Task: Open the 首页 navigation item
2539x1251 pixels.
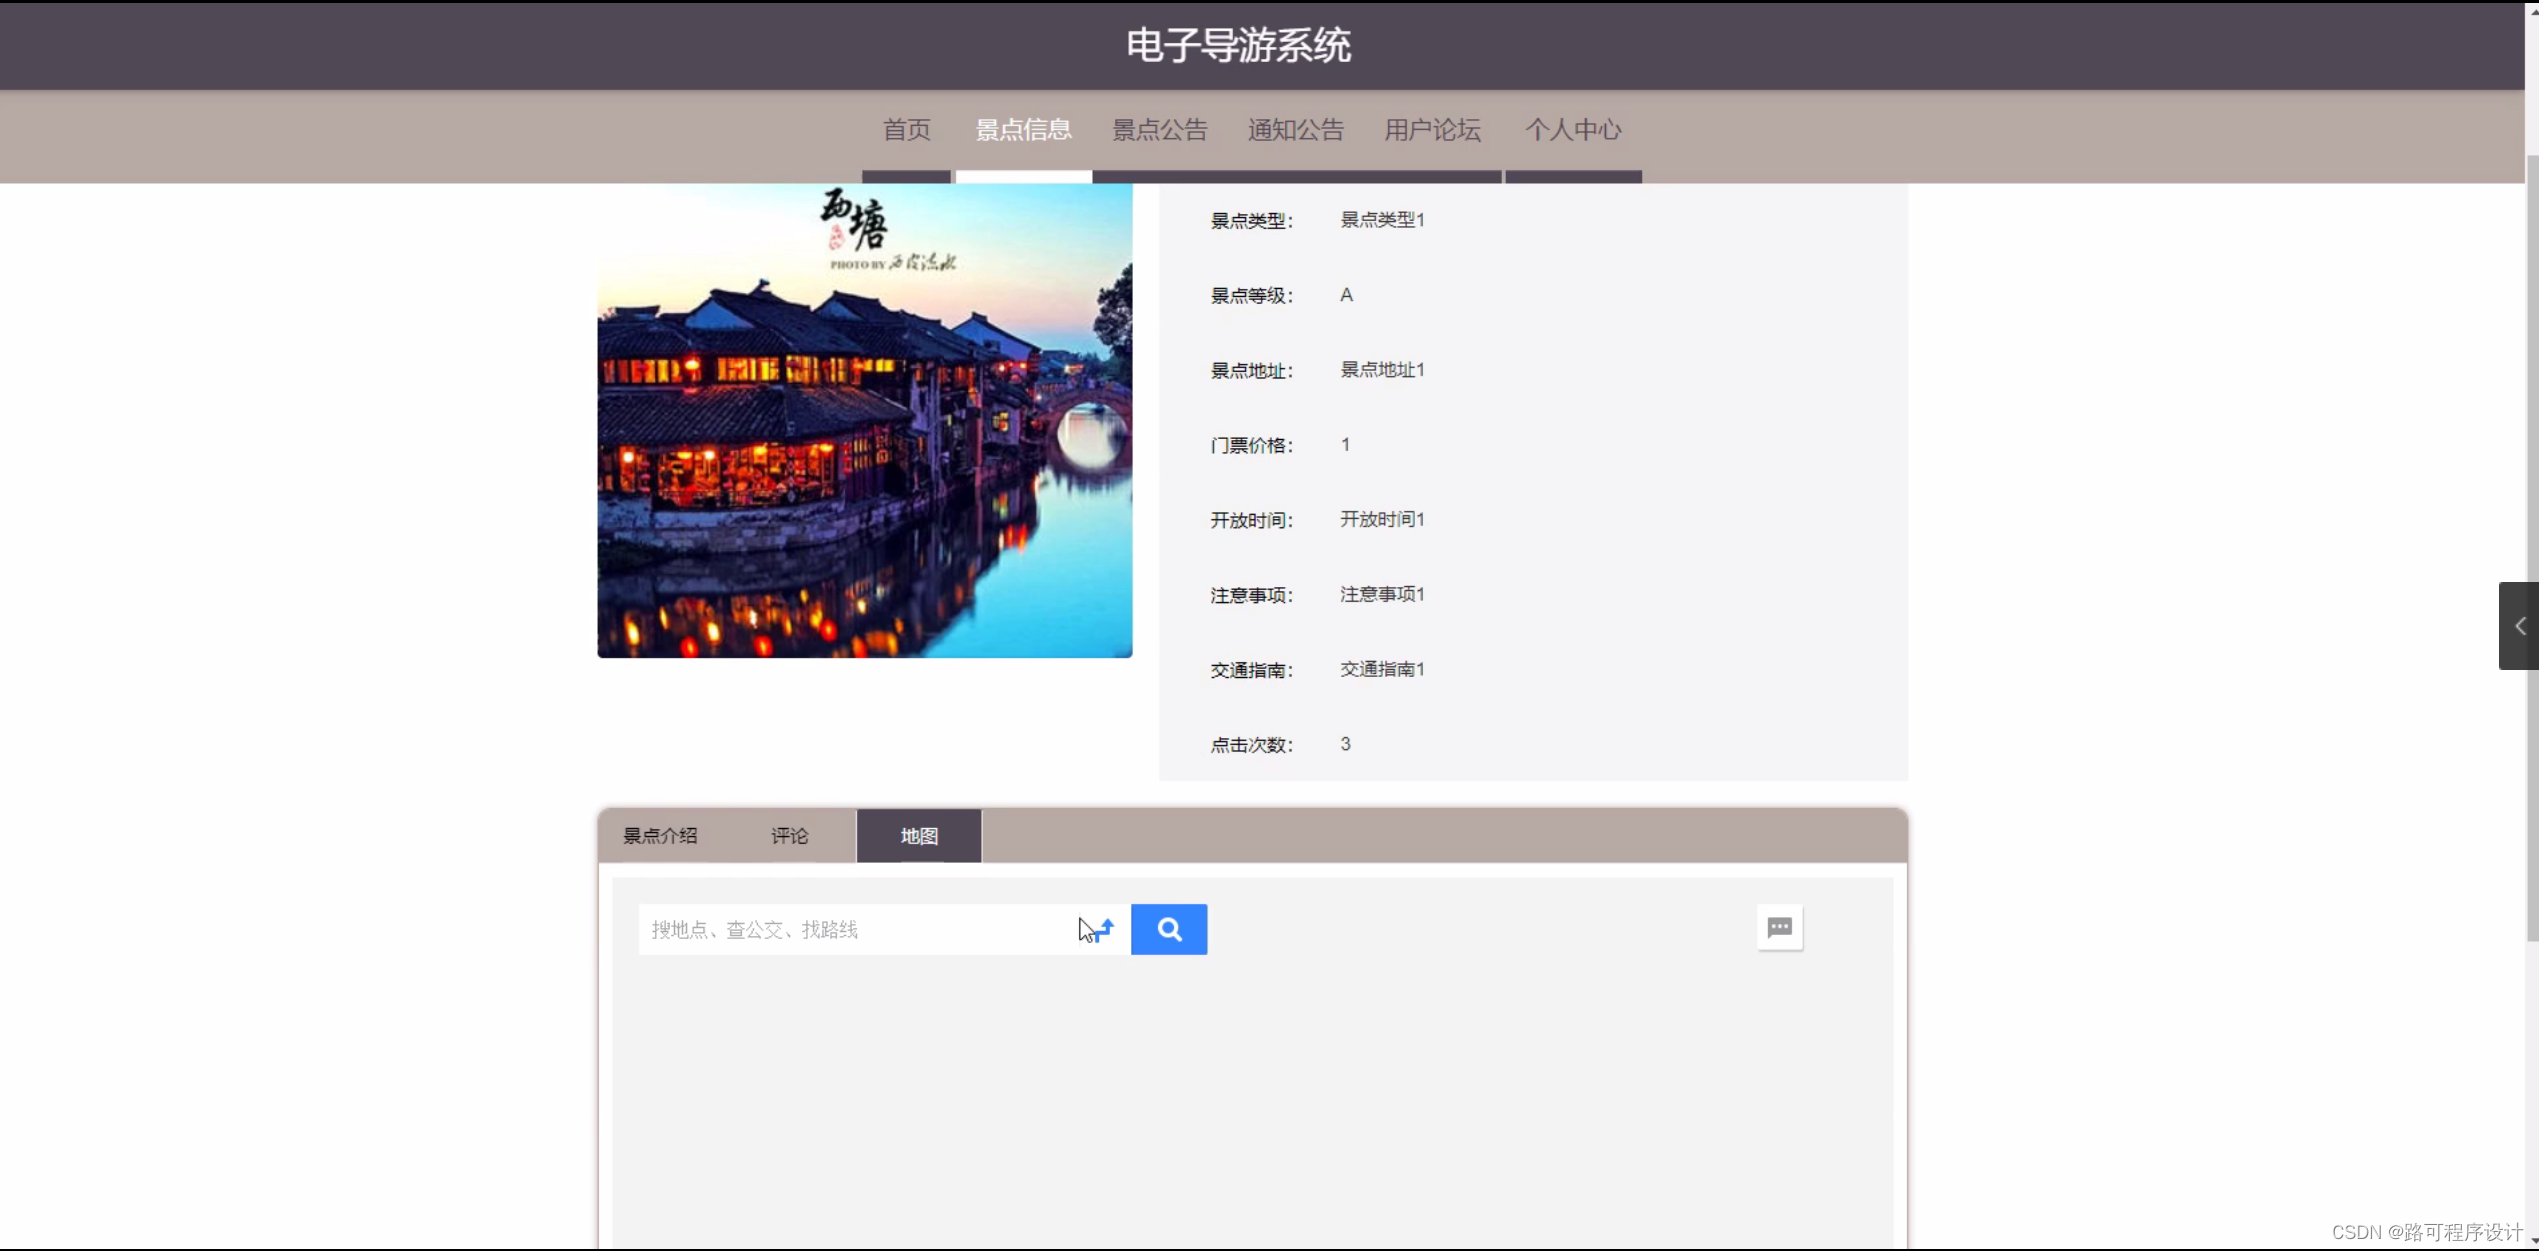Action: (x=905, y=130)
